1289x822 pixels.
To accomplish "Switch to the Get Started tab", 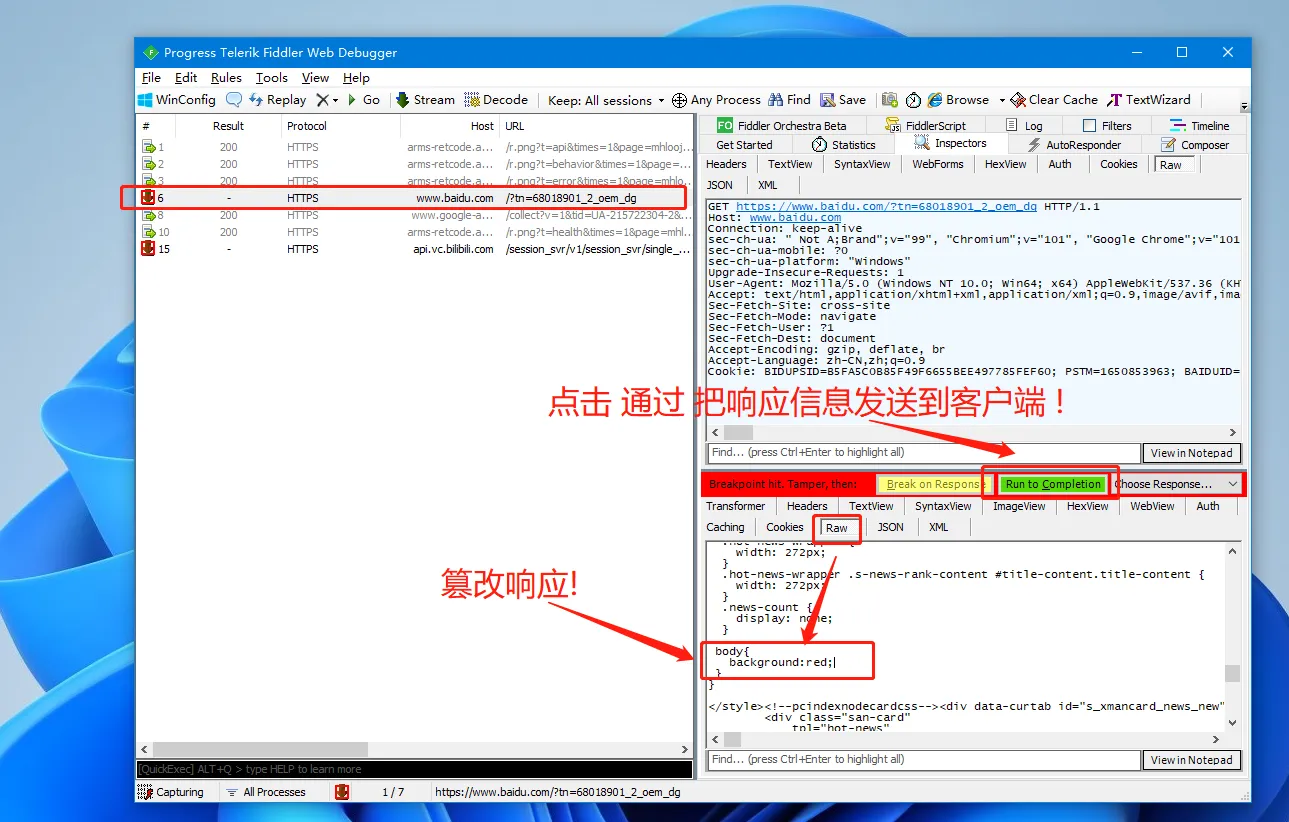I will tap(744, 144).
